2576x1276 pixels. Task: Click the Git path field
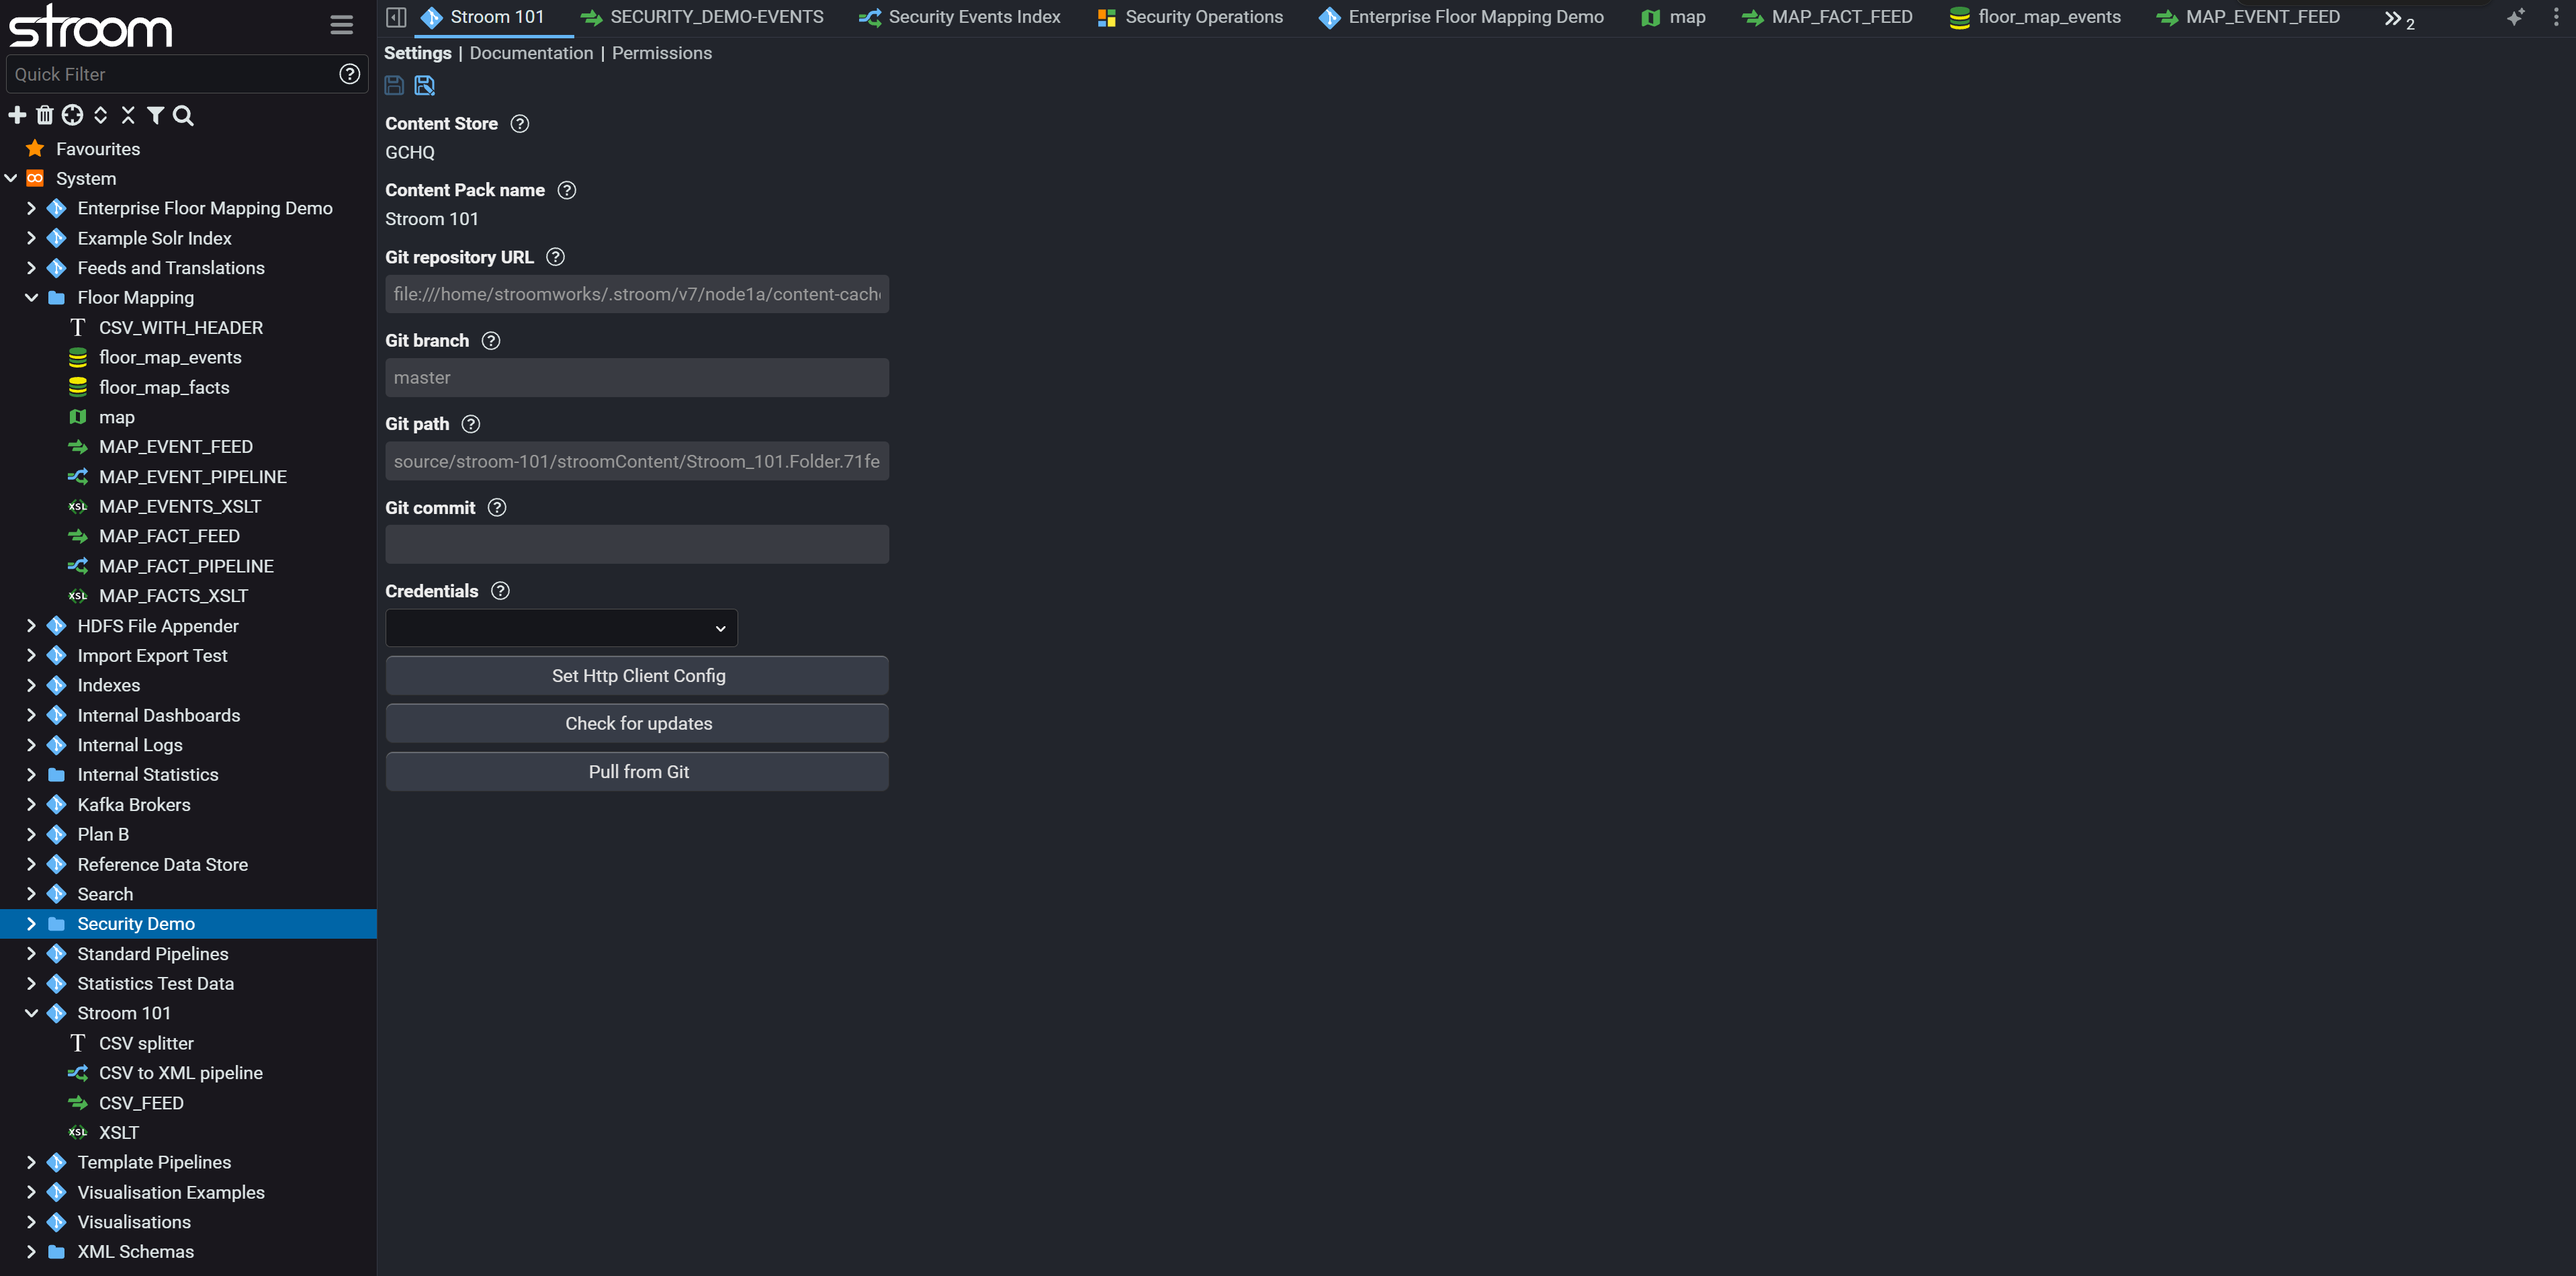(637, 462)
